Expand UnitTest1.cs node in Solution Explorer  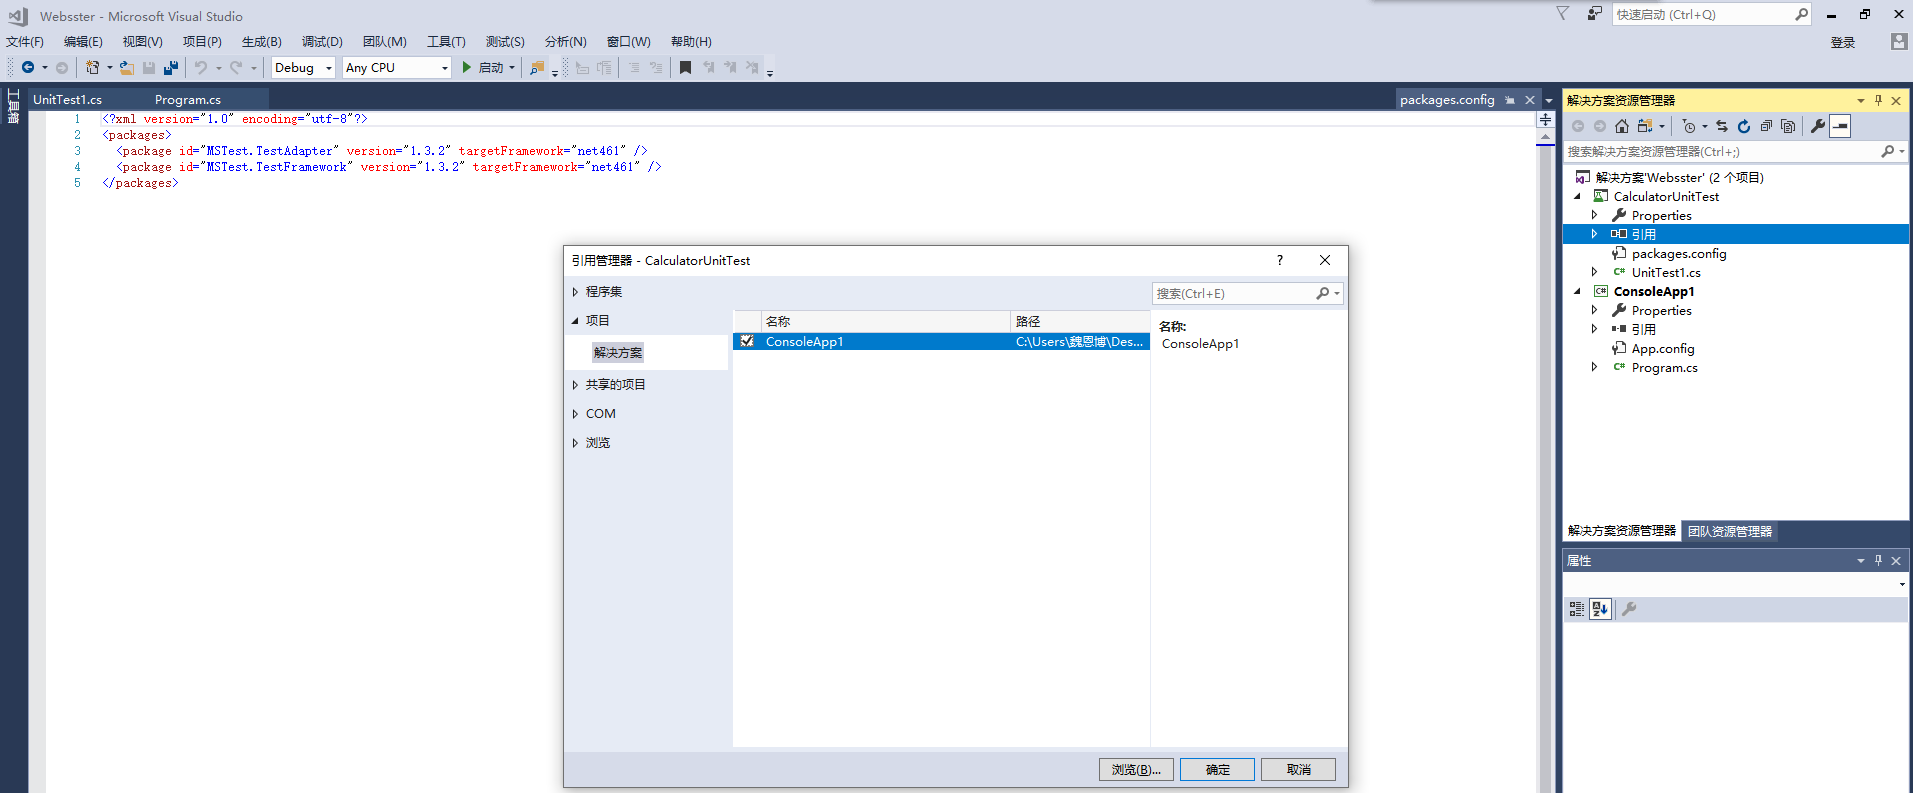coord(1594,272)
